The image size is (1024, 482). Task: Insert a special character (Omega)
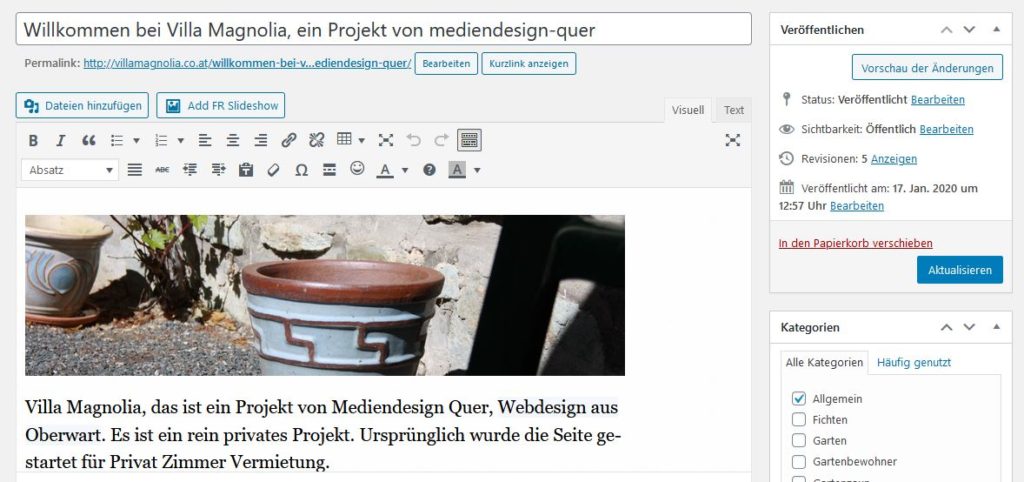tap(302, 170)
